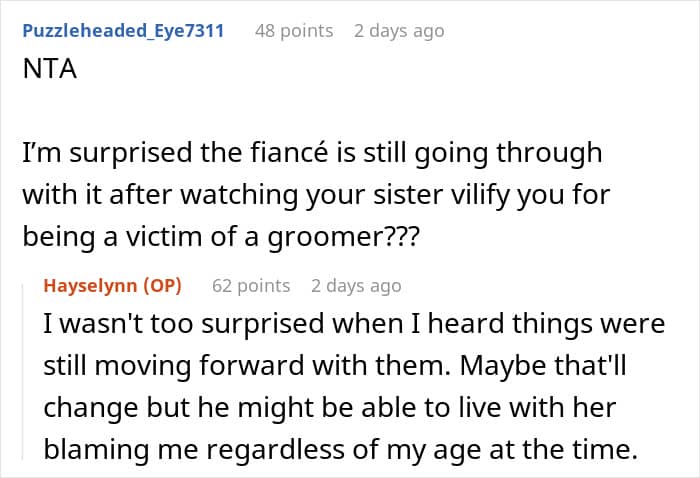Select the NTA verdict text

(50, 69)
